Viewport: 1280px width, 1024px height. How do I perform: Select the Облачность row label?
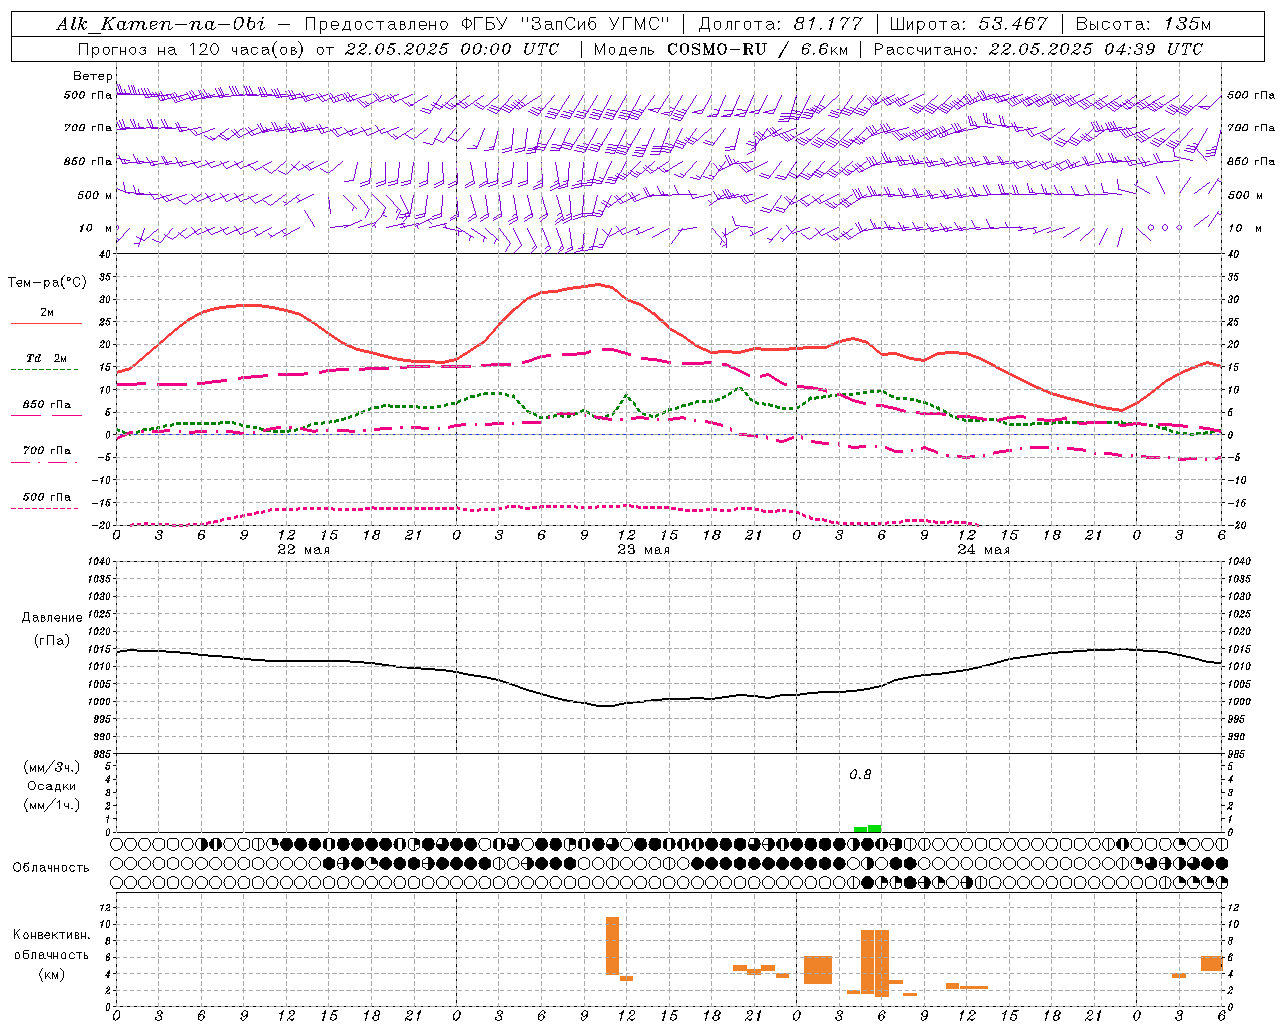51,868
